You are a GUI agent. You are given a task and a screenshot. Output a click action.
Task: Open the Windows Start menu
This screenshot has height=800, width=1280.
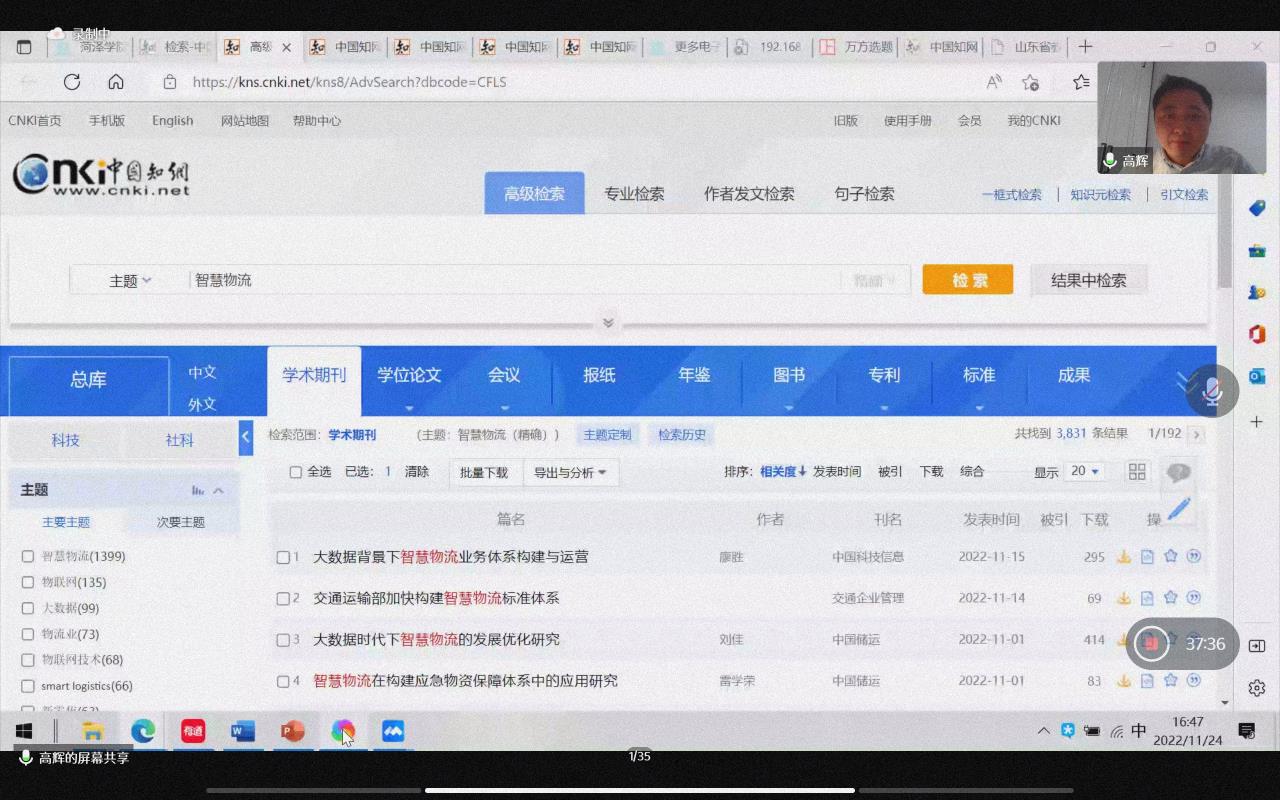pos(24,732)
